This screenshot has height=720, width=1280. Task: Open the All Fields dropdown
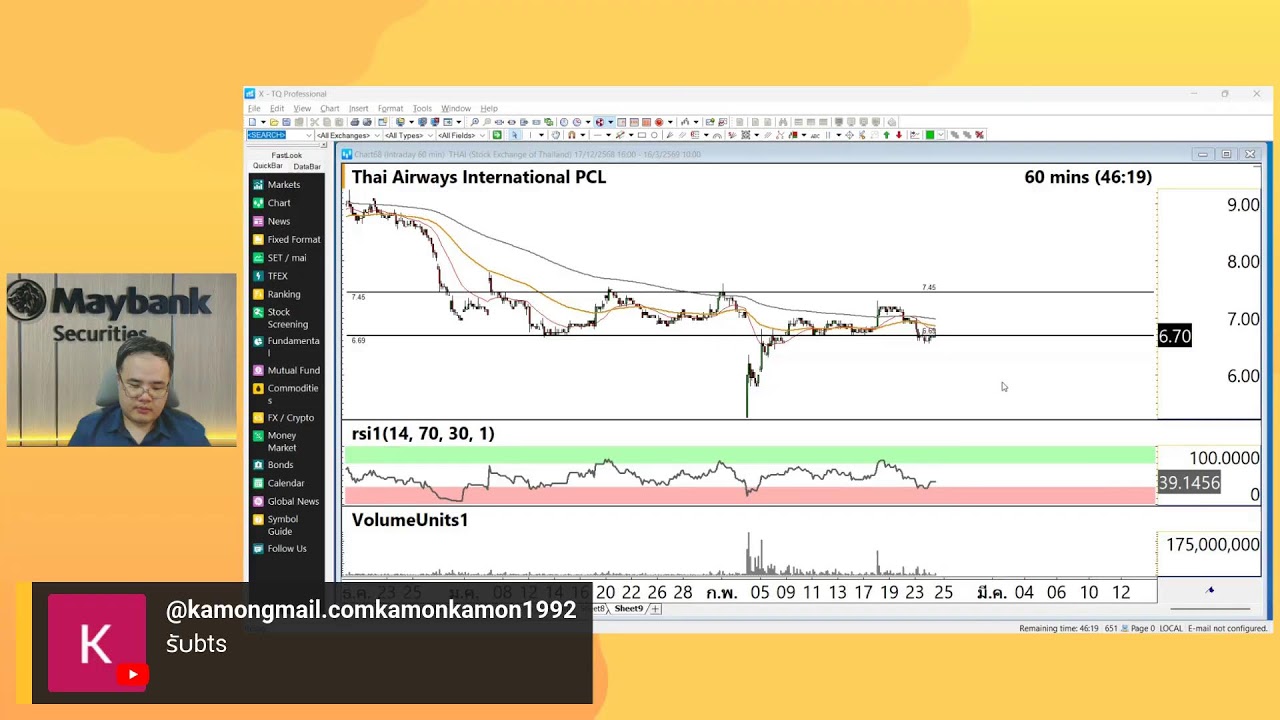click(x=482, y=135)
